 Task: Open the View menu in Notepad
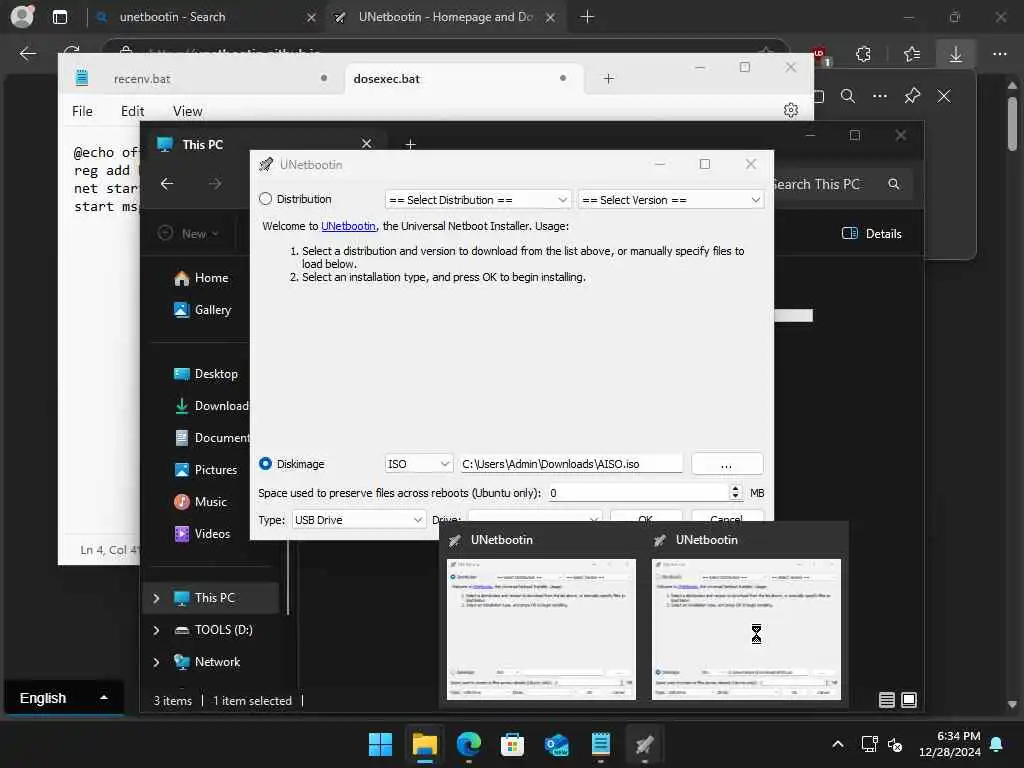point(187,111)
